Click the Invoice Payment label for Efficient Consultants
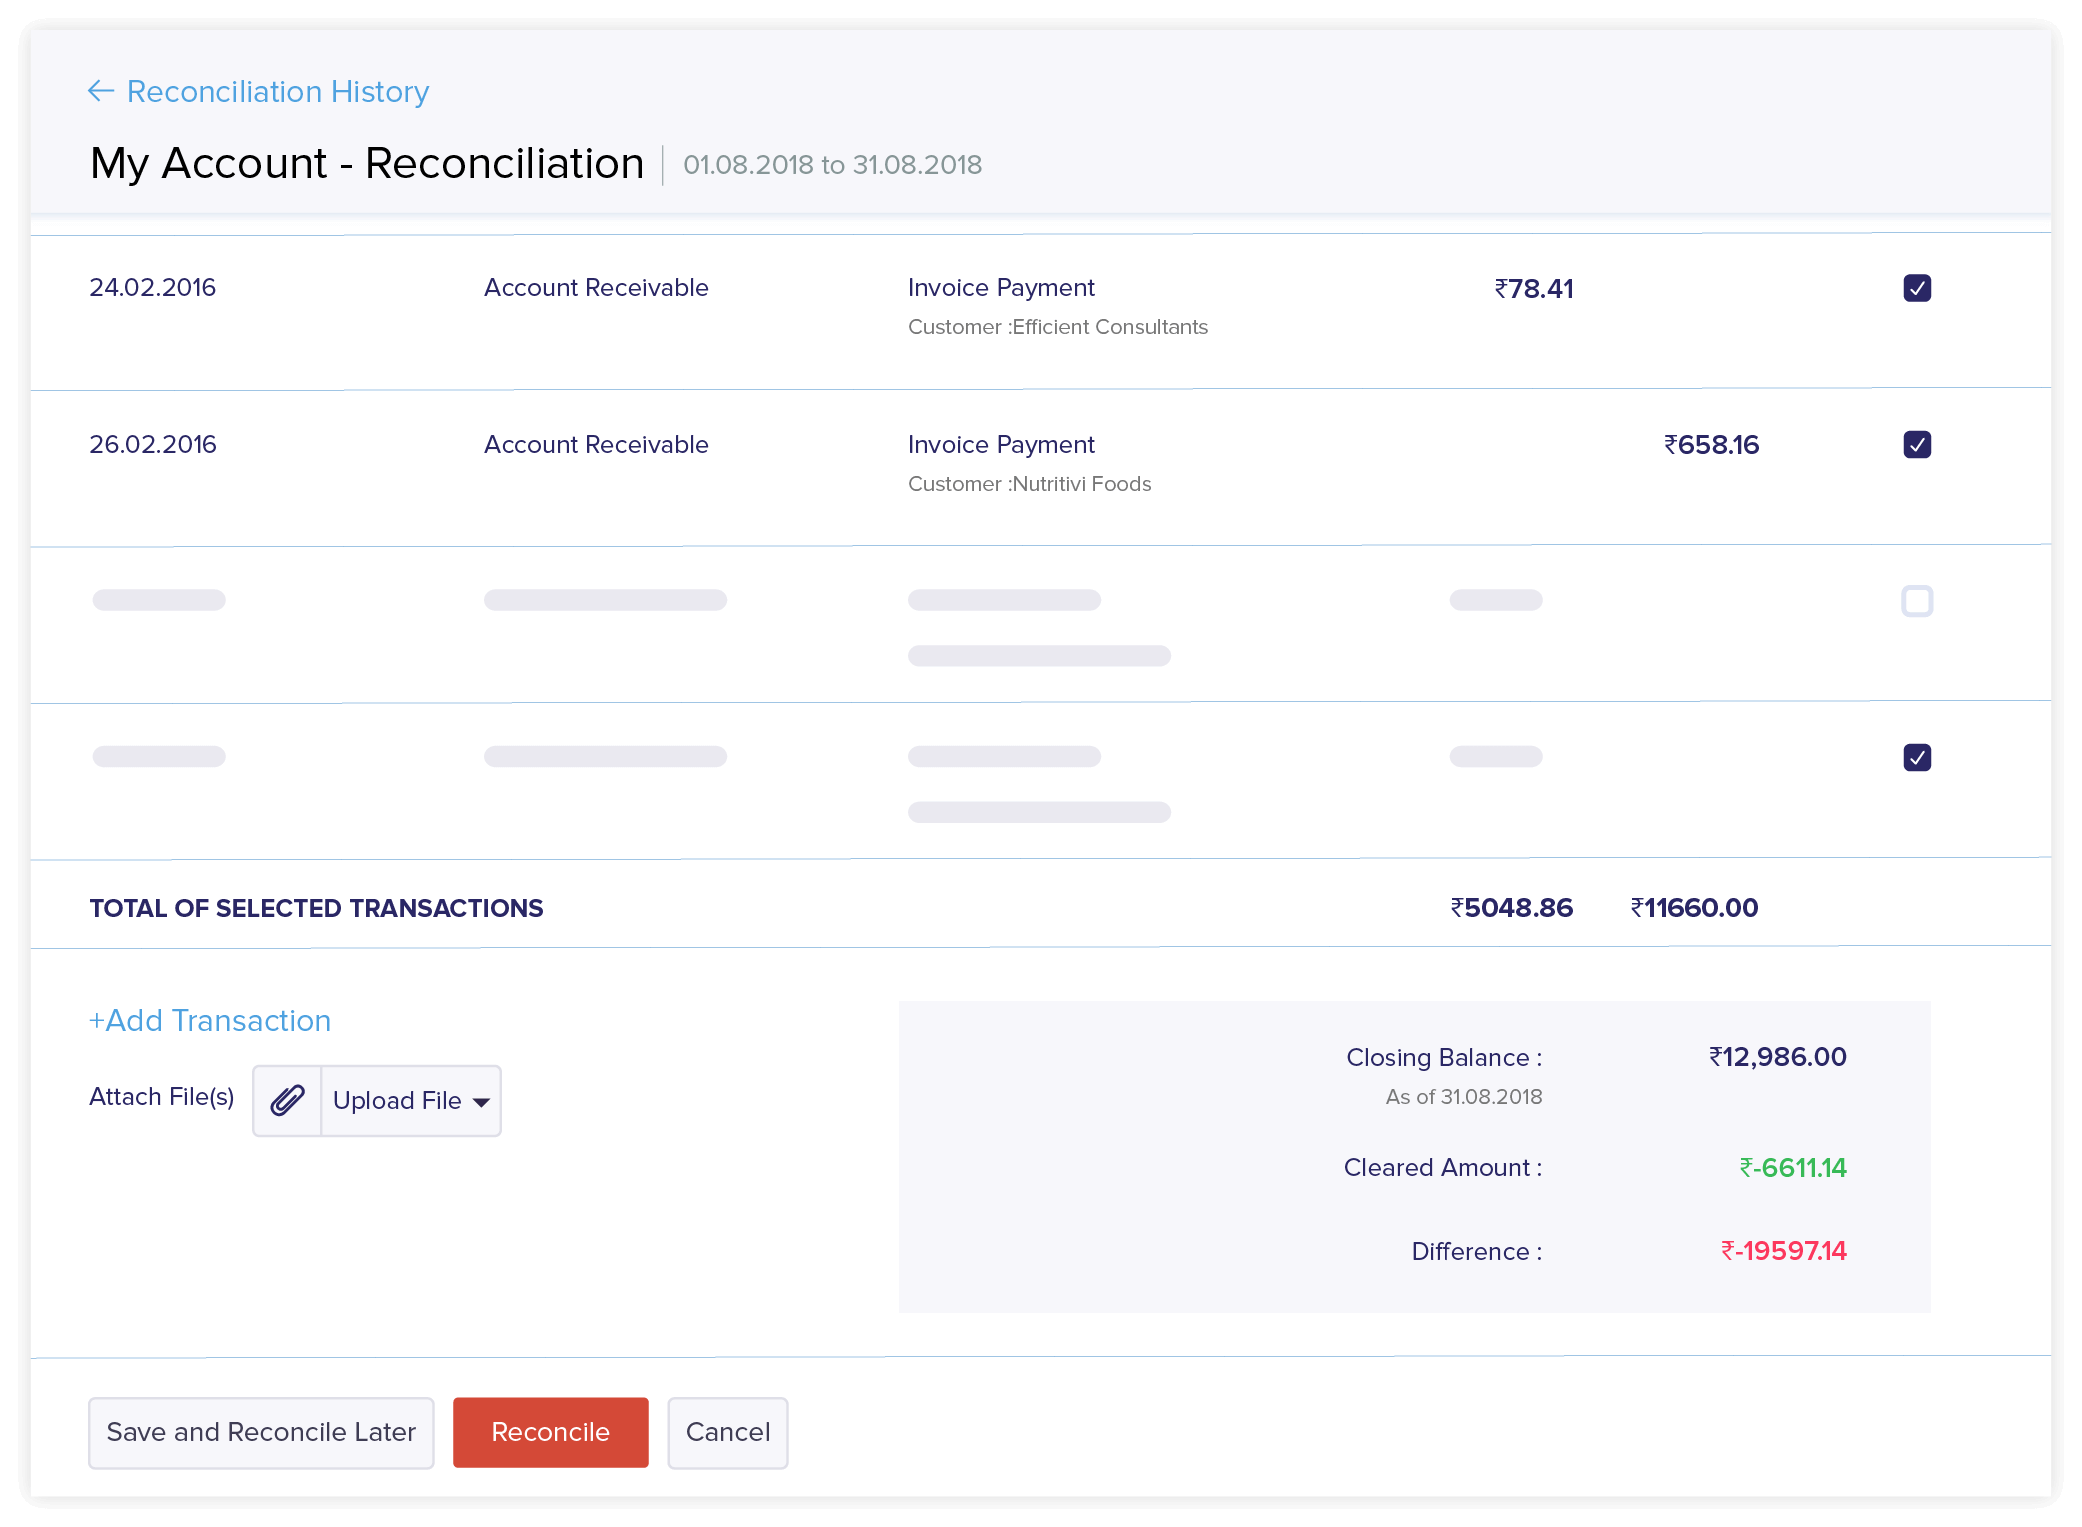The width and height of the screenshot is (2082, 1527). [1002, 288]
